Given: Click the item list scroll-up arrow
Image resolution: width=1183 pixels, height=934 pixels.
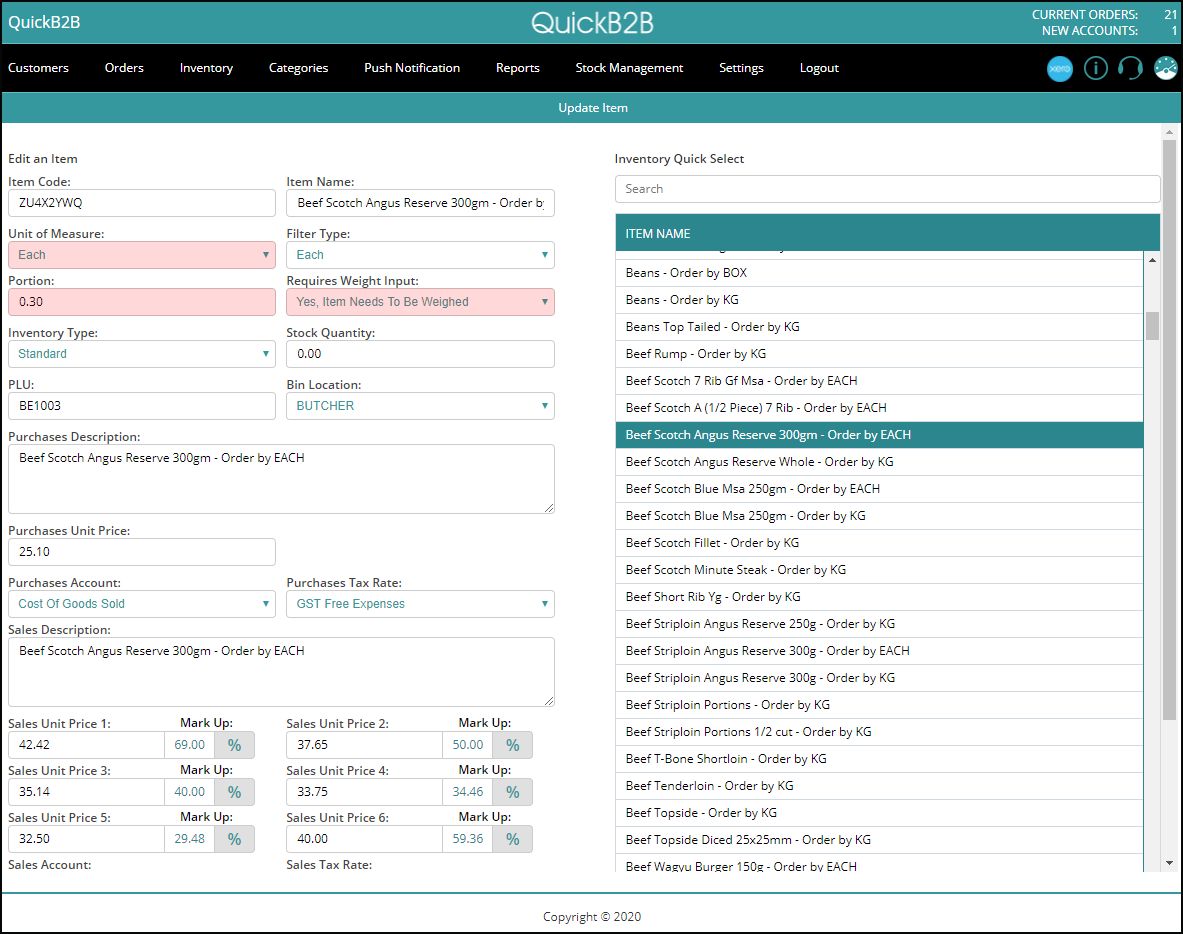Looking at the screenshot, I should pyautogui.click(x=1152, y=260).
